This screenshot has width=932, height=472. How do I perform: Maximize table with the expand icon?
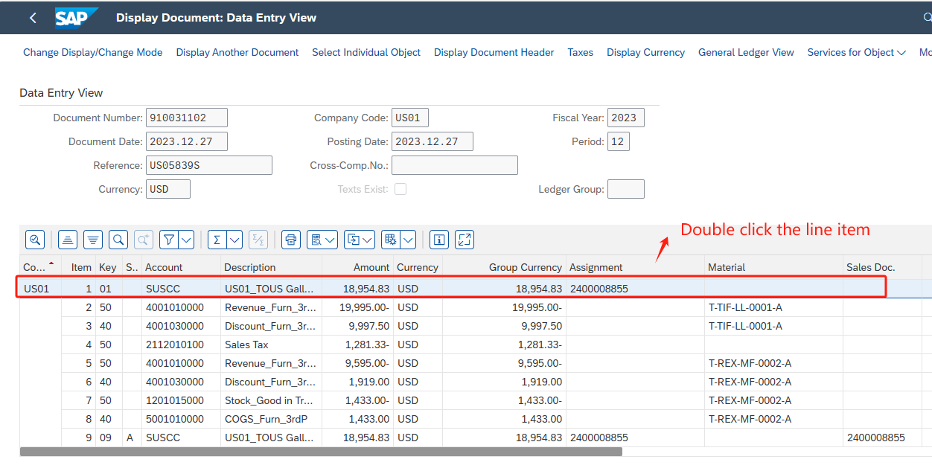coord(464,239)
